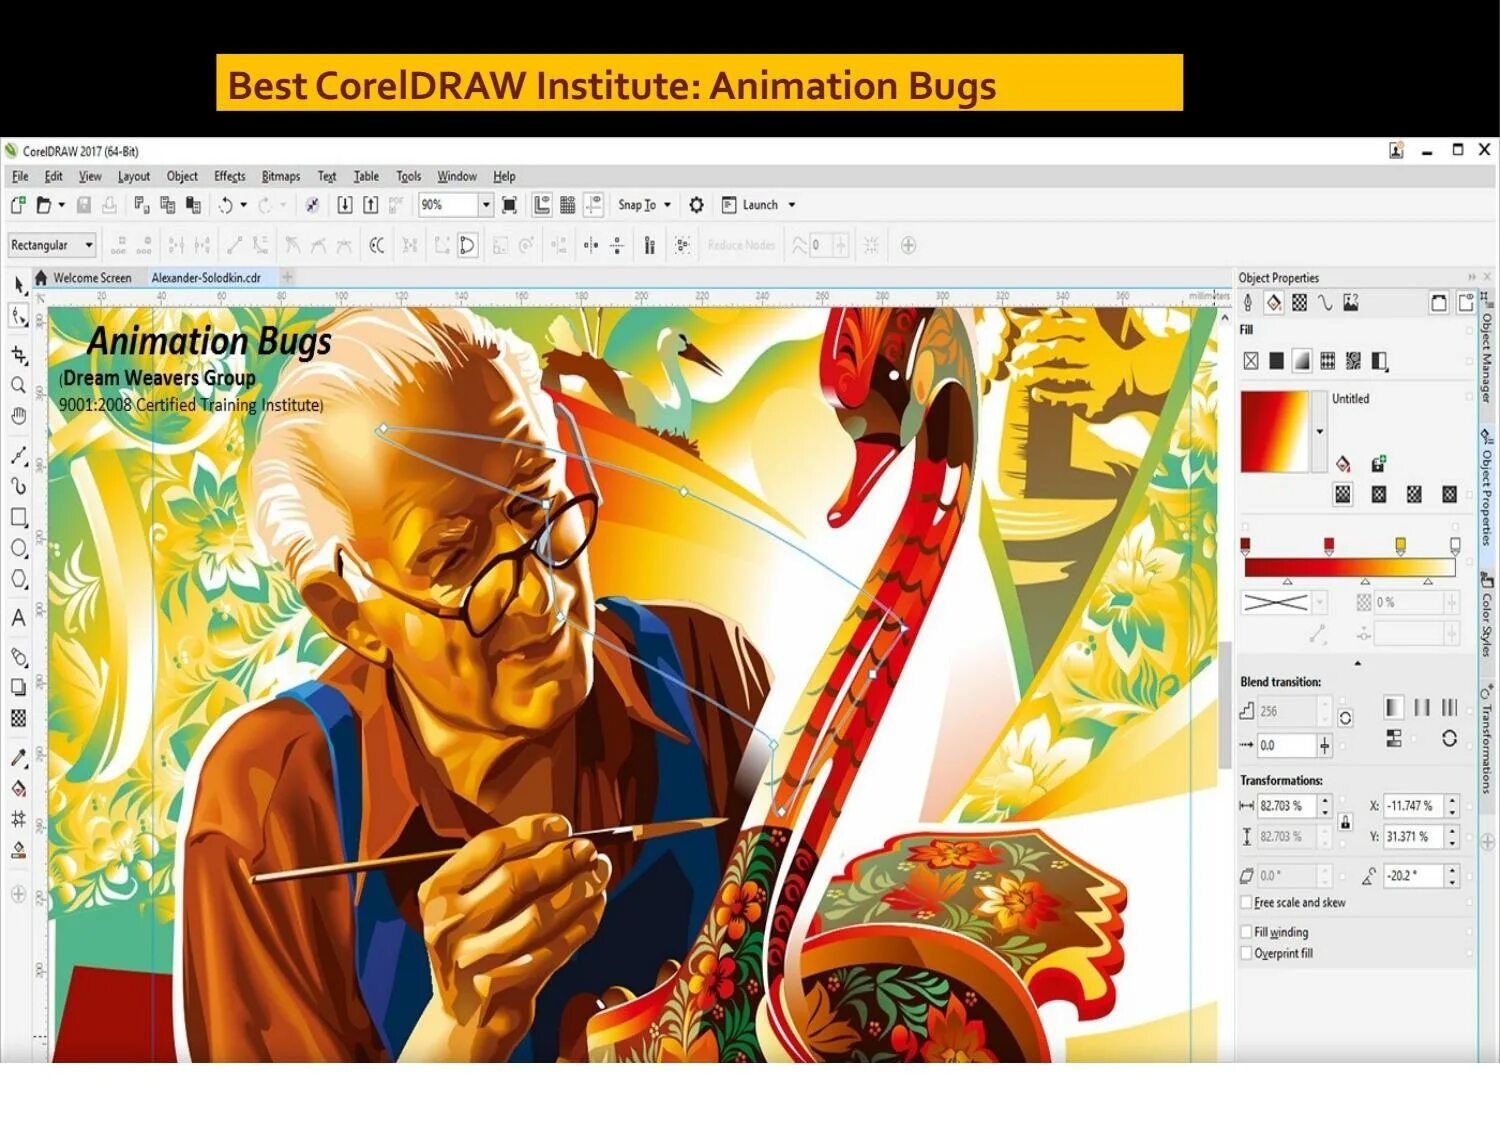Screen dimensions: 1500x1125
Task: Expand the Open file arrow dropdown
Action: click(x=62, y=205)
